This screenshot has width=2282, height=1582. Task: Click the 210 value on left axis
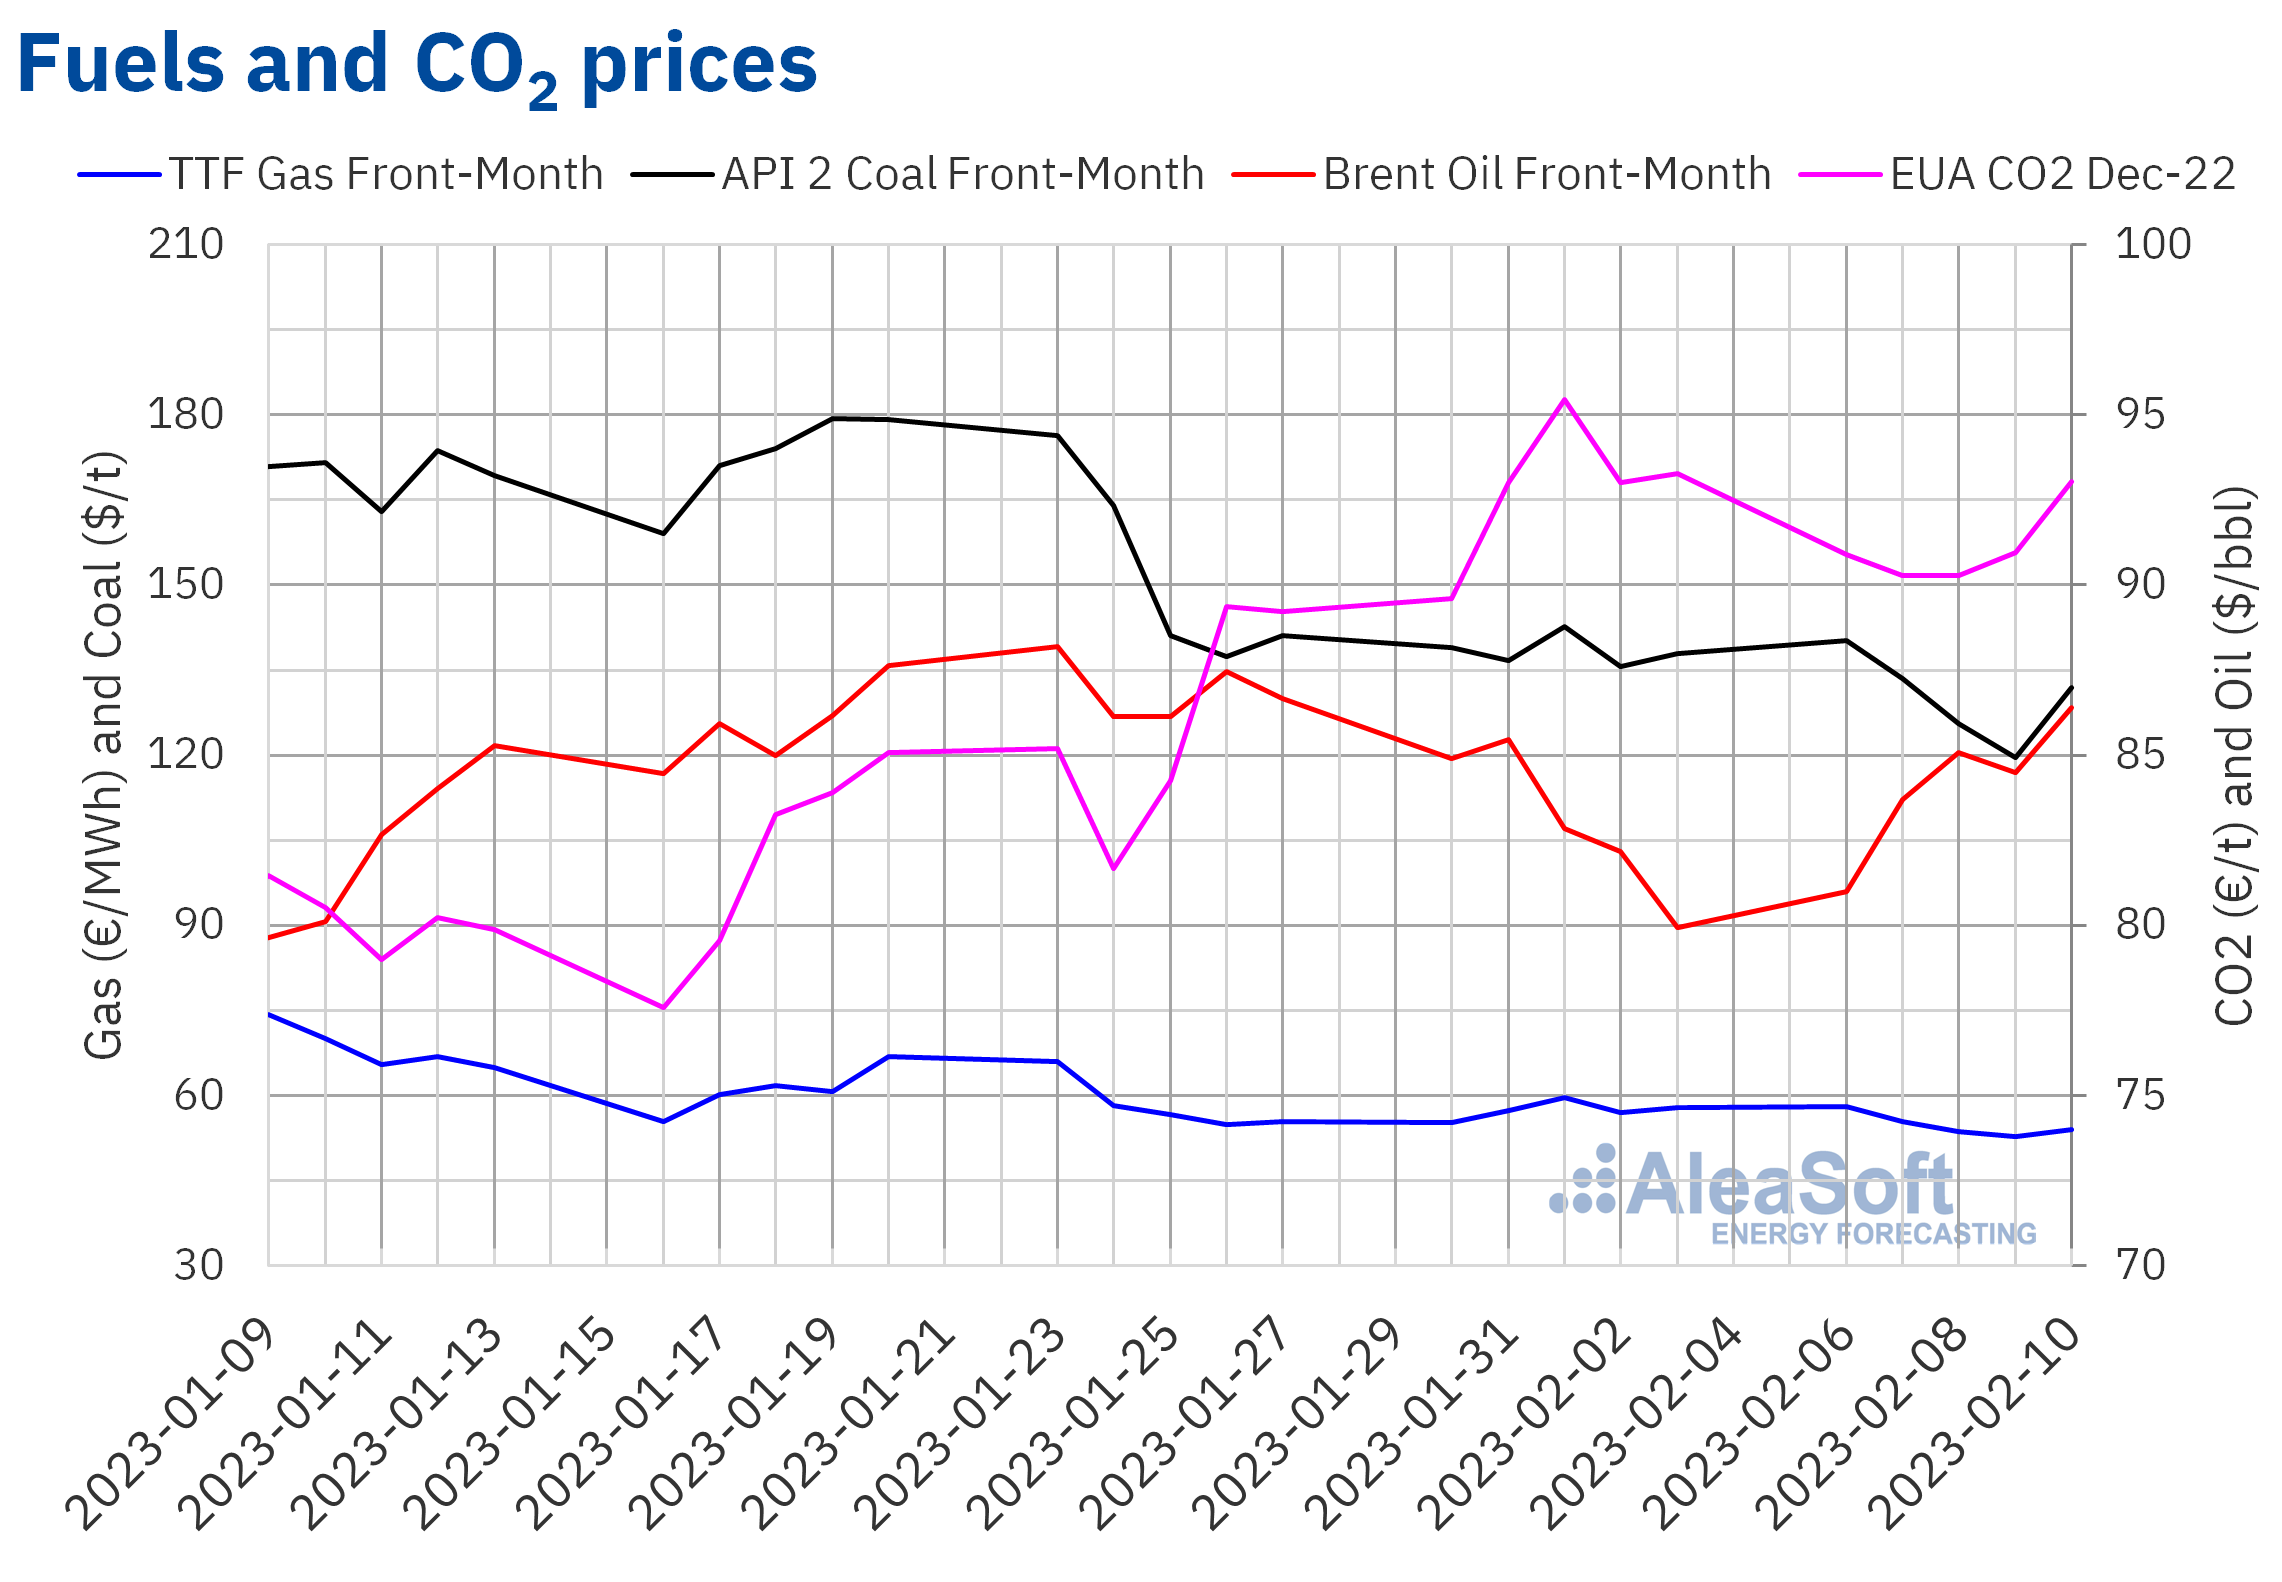(186, 245)
